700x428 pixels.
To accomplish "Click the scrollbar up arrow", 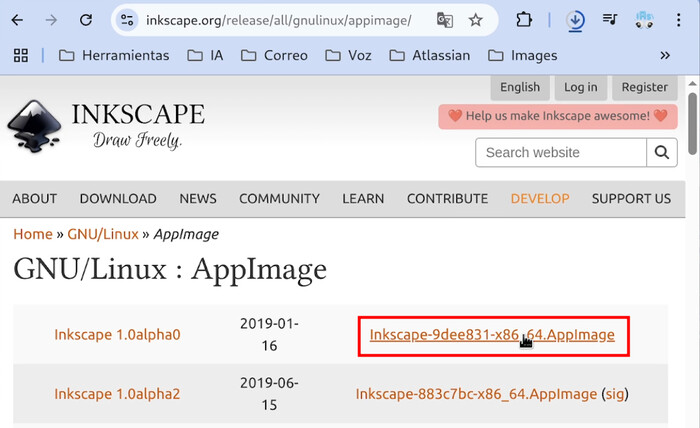I will click(692, 83).
